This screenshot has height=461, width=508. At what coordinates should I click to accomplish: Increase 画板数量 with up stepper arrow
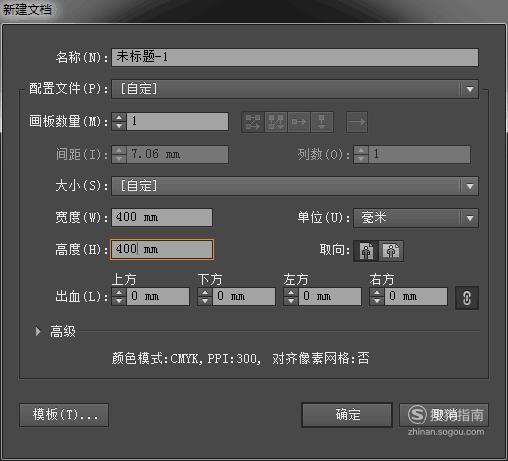[119, 117]
